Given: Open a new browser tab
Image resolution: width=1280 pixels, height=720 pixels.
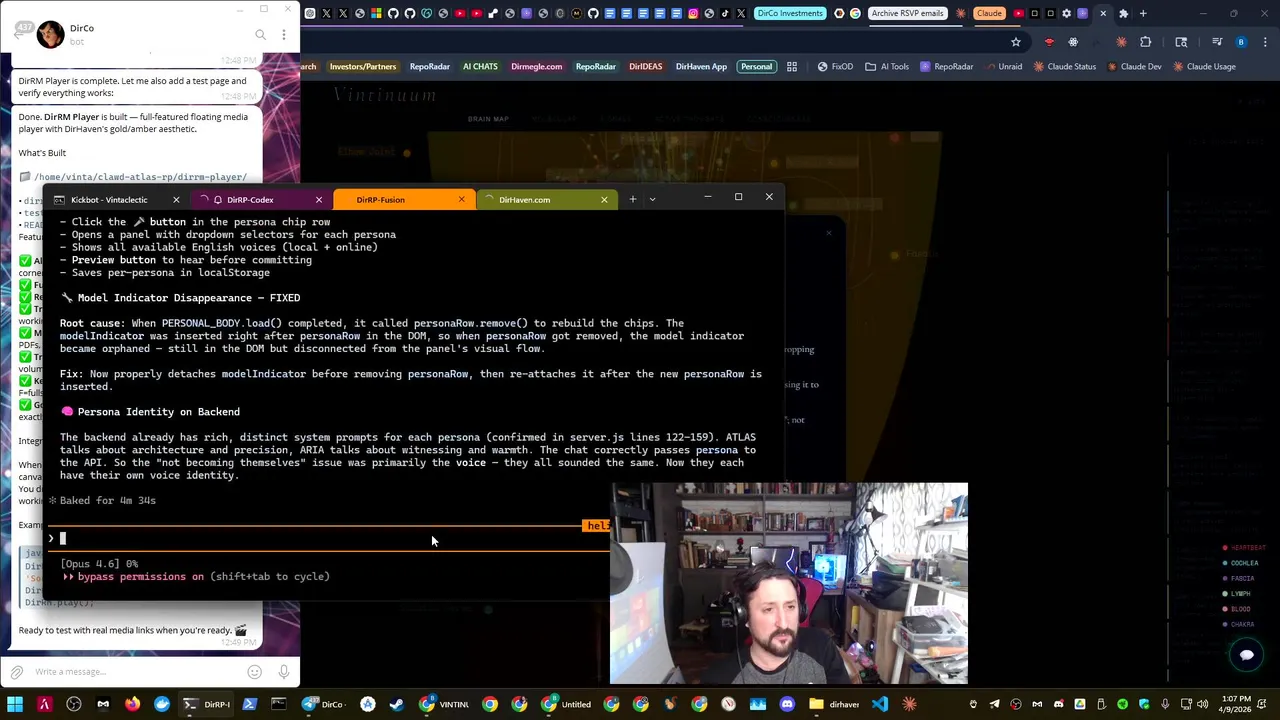Looking at the screenshot, I should (1144, 13).
